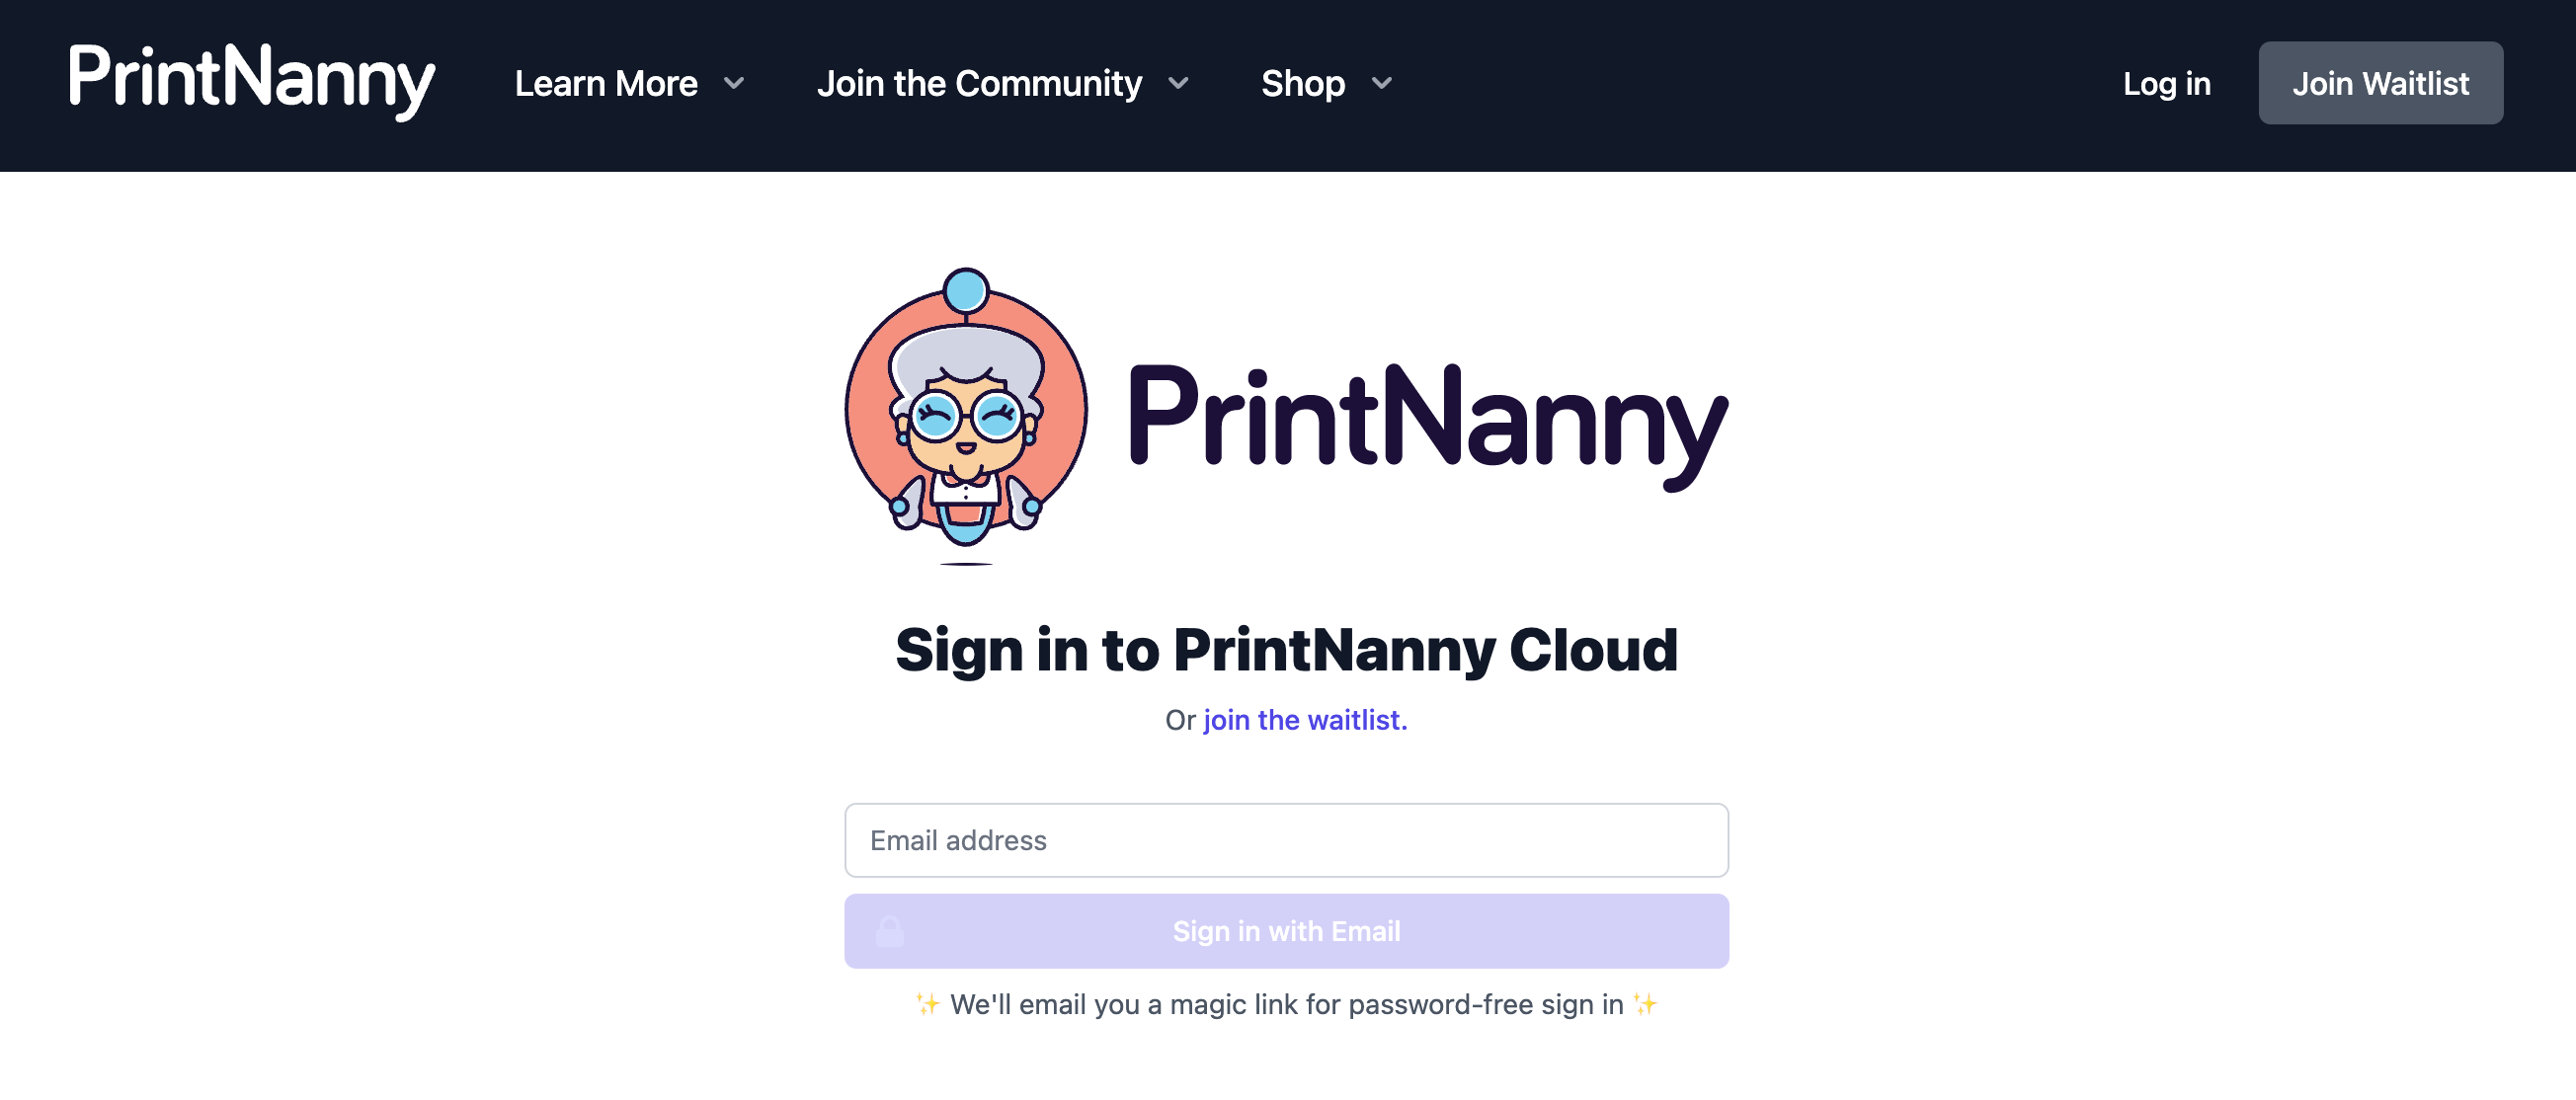Click the sparkle emoji before magic link text
Image resolution: width=2576 pixels, height=1100 pixels.
(x=928, y=1004)
